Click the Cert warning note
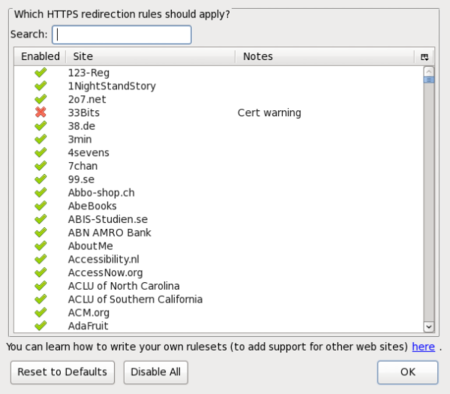The image size is (450, 394). (x=269, y=113)
